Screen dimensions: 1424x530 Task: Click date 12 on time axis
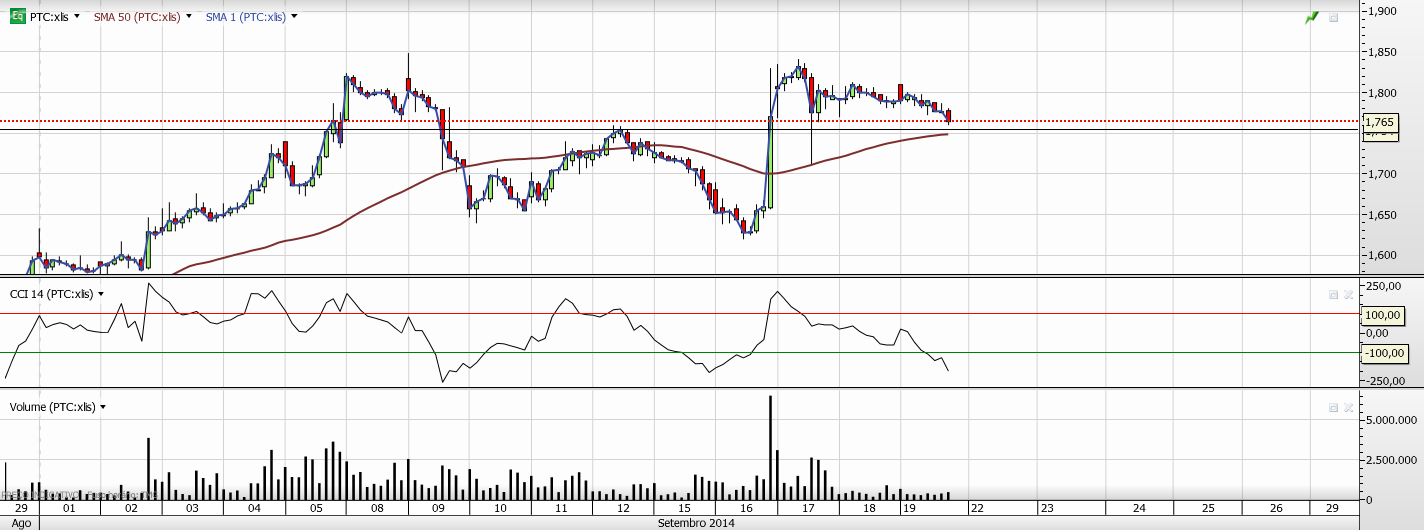tap(624, 508)
